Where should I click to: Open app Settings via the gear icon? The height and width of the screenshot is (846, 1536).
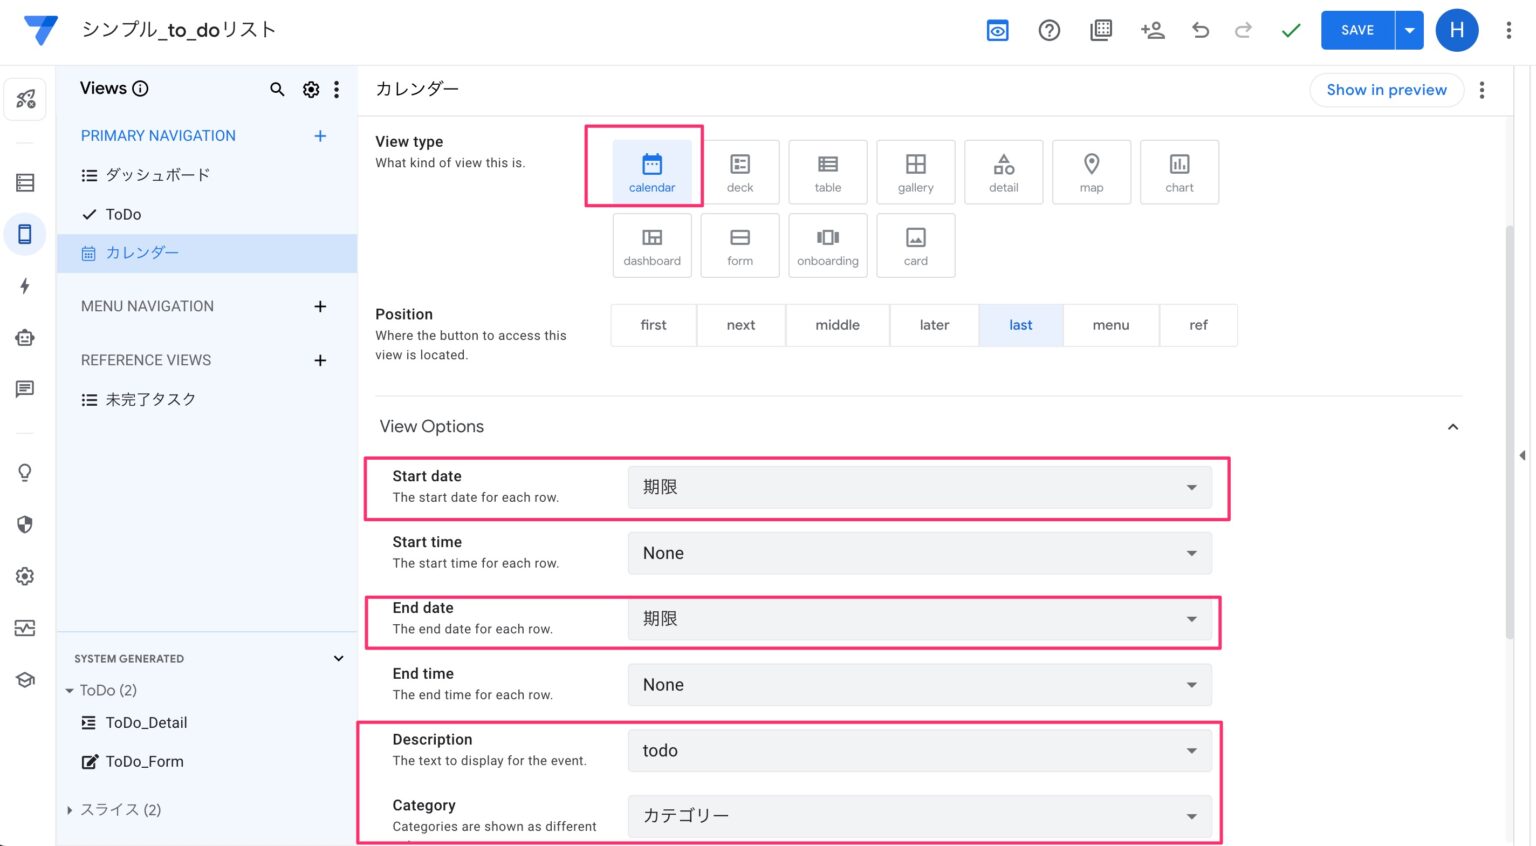(25, 575)
